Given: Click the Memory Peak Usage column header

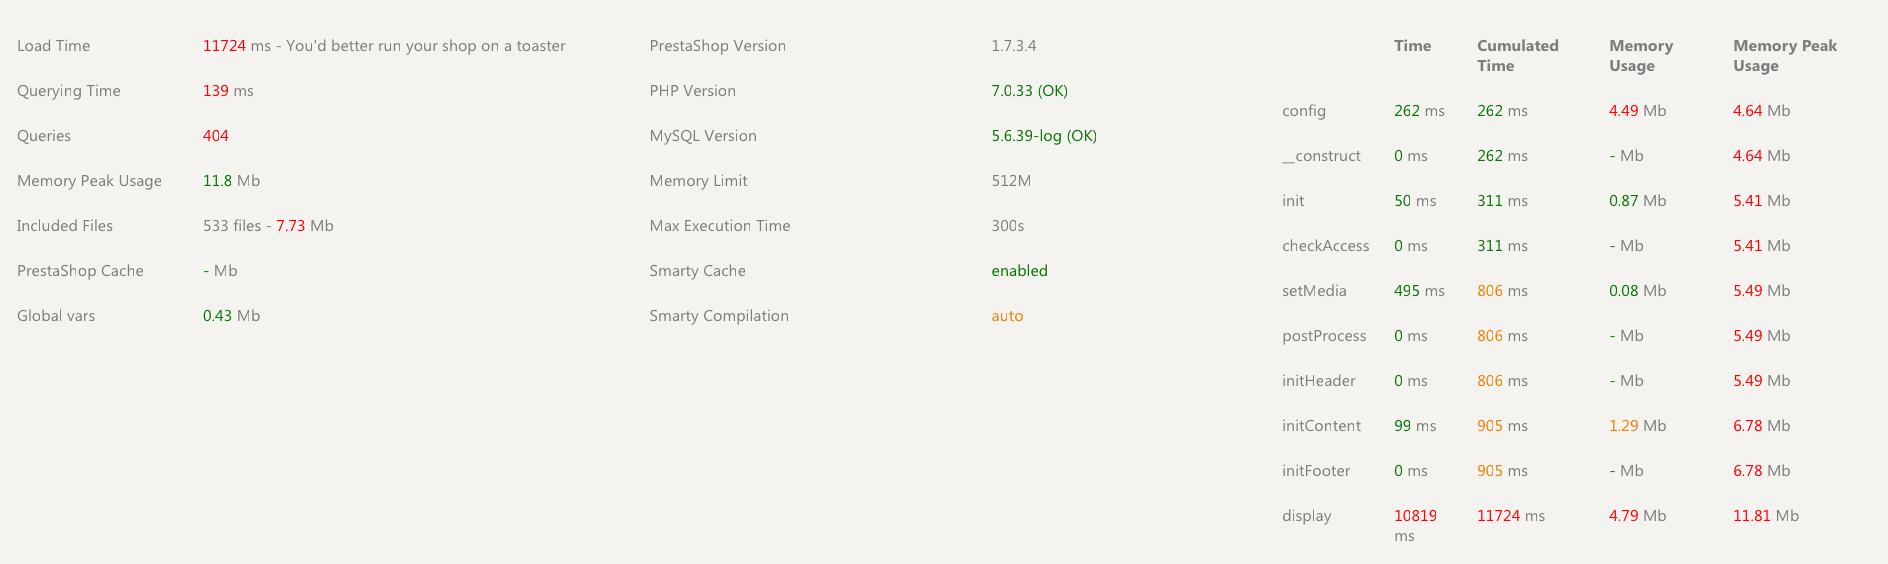Looking at the screenshot, I should [1784, 56].
